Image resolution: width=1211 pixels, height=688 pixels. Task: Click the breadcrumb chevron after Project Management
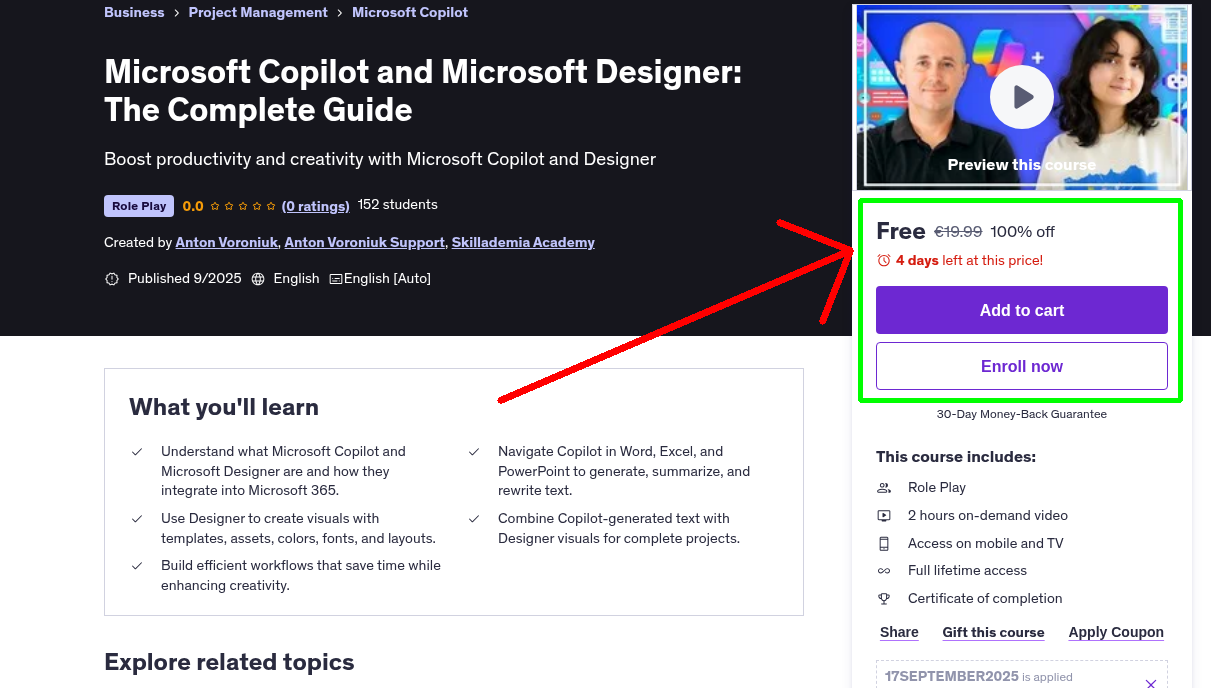340,13
